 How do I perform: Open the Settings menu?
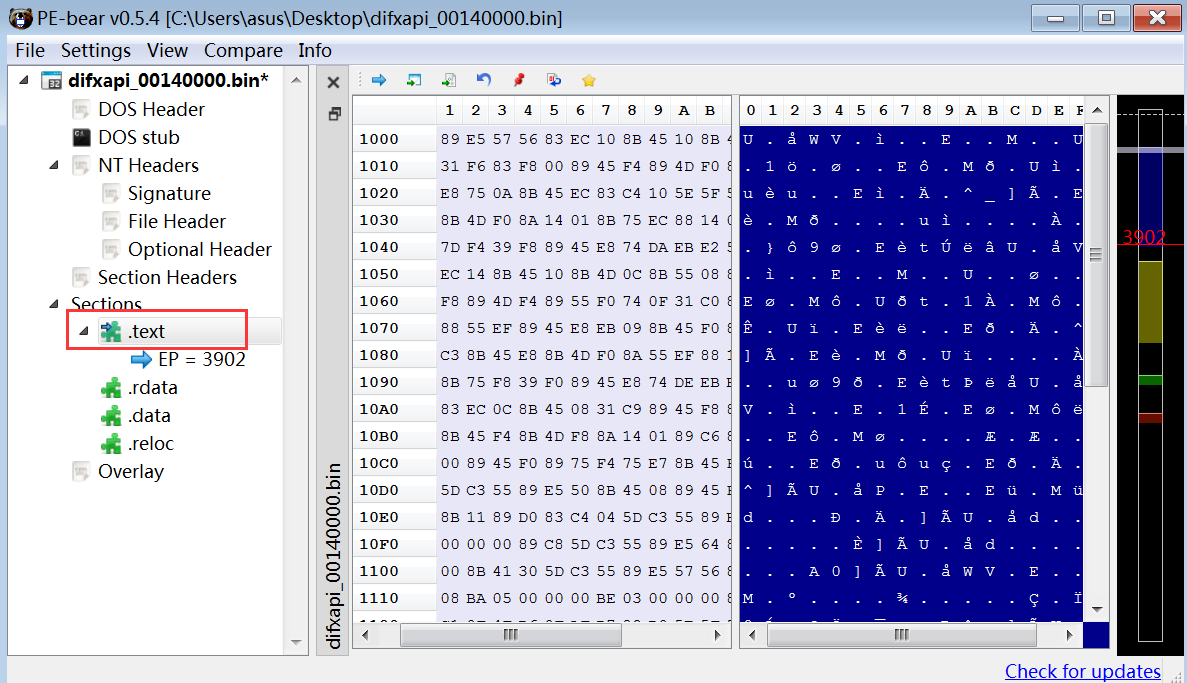[95, 50]
